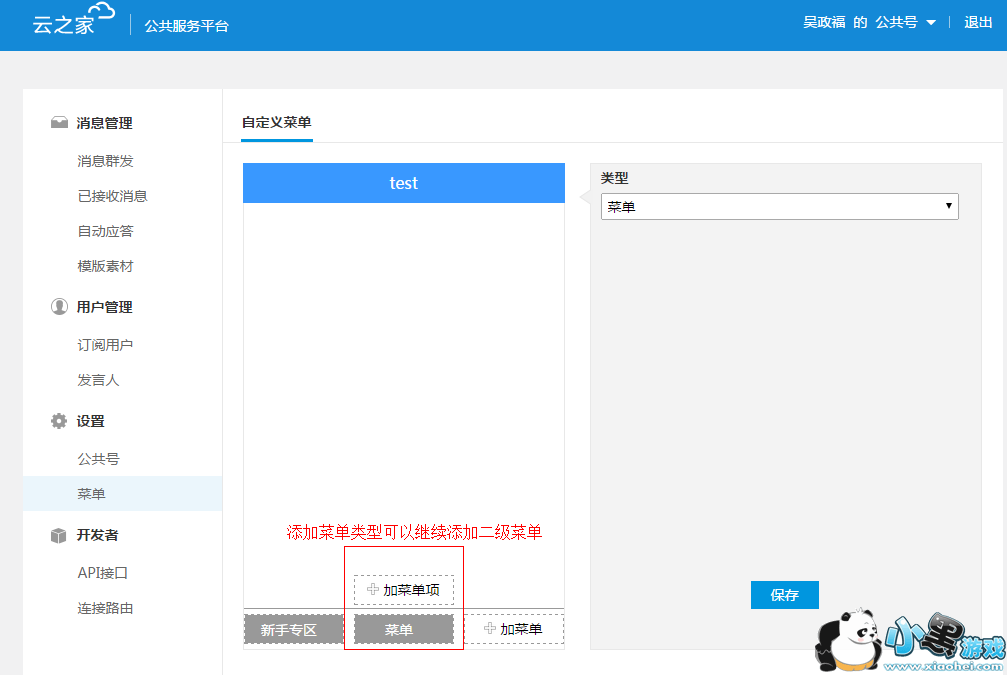Click the plus icon beside 加菜单项
This screenshot has width=1007, height=675.
[373, 590]
